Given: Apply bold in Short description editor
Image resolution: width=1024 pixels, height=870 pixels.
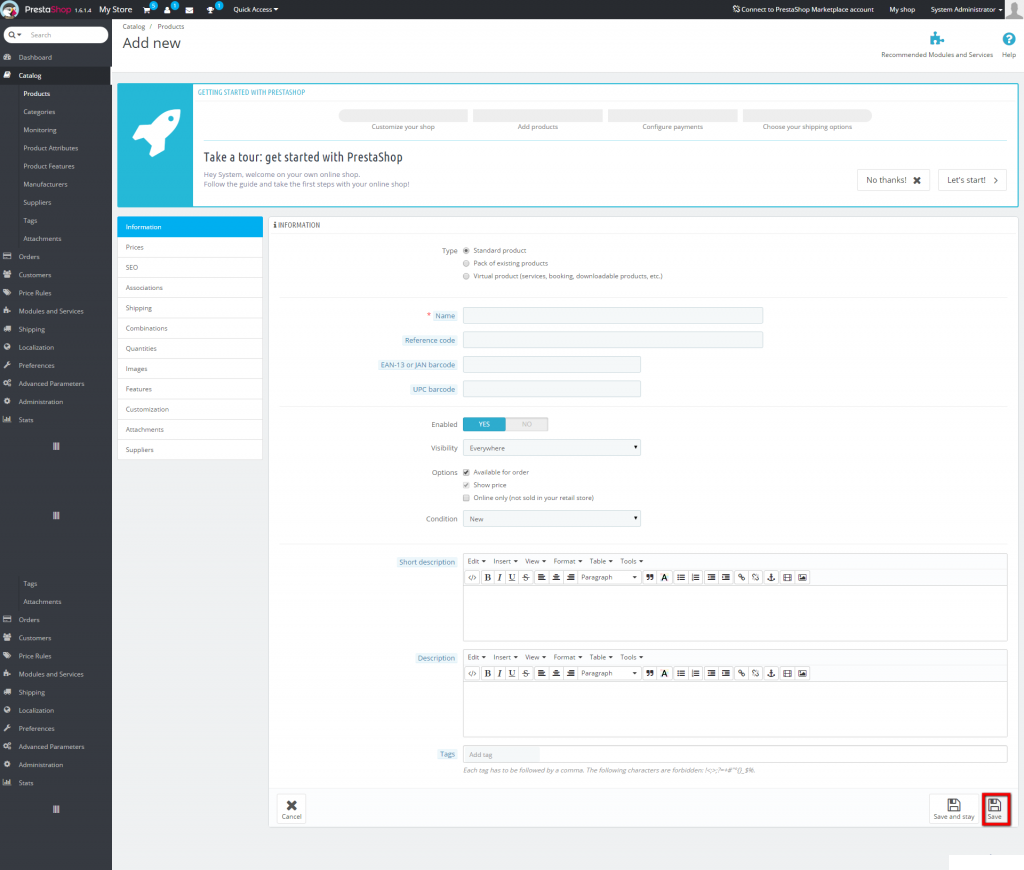Looking at the screenshot, I should pyautogui.click(x=487, y=577).
